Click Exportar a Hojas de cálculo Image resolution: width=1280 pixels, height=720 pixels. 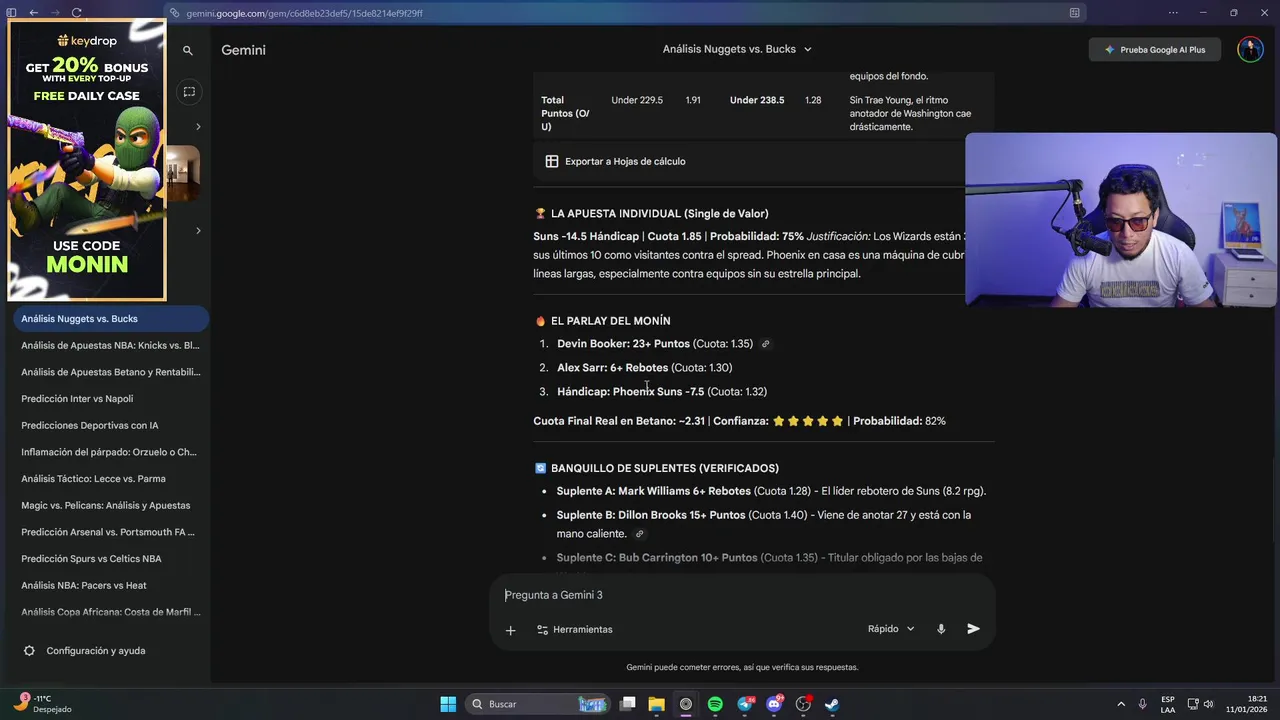point(615,161)
